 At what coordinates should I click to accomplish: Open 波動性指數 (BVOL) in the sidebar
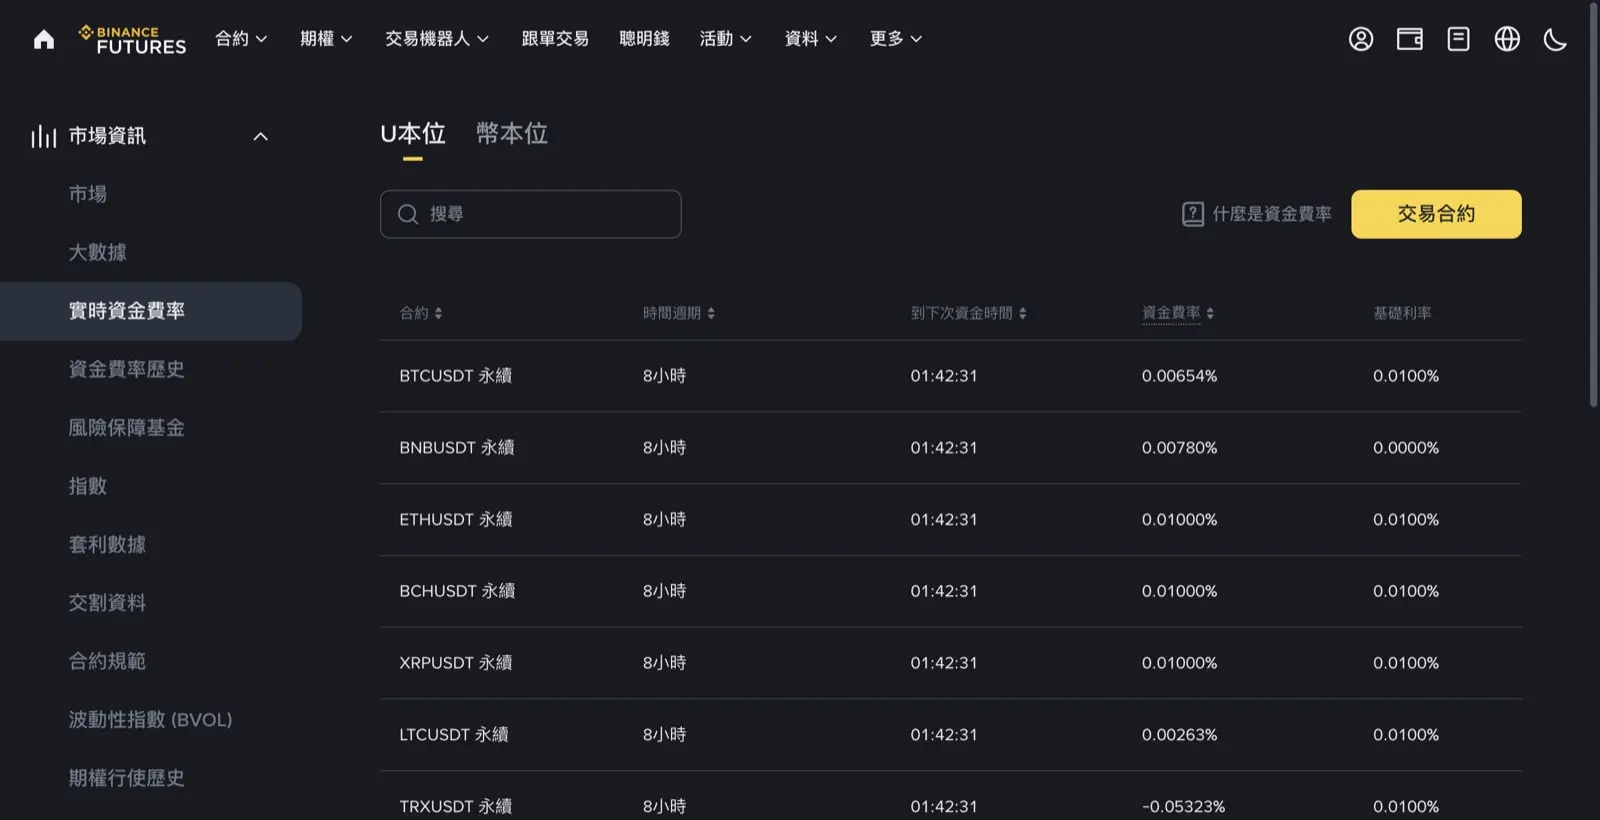pyautogui.click(x=150, y=720)
